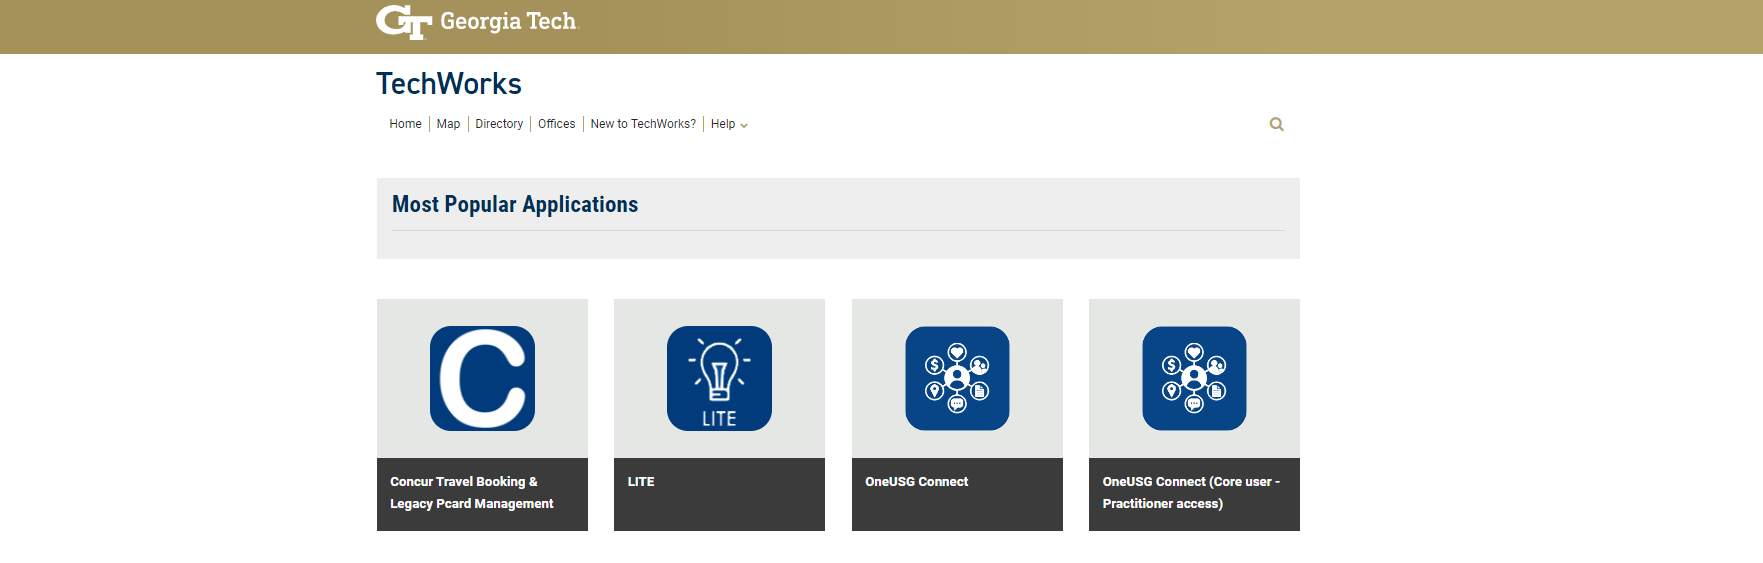
Task: Click the Most Popular Applications heading
Action: point(515,205)
